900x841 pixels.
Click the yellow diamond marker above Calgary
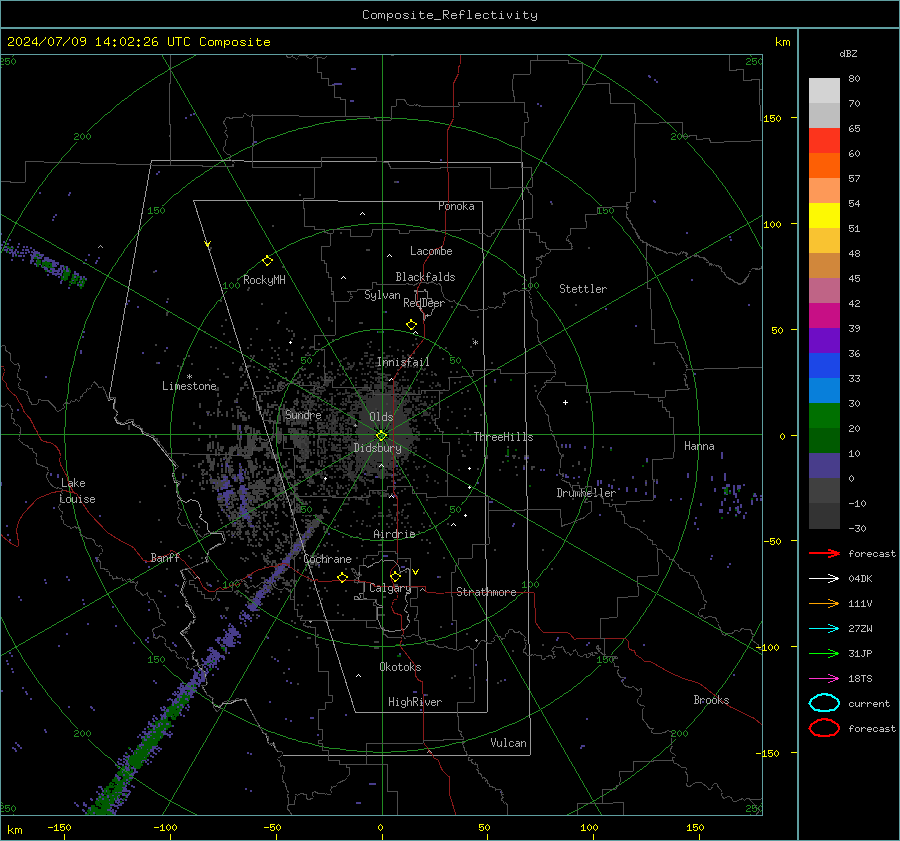point(395,576)
